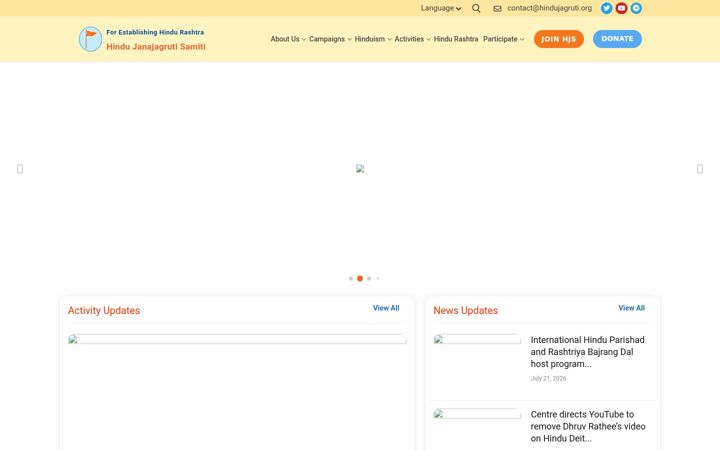Open the Activity Updates featured image

point(237,339)
